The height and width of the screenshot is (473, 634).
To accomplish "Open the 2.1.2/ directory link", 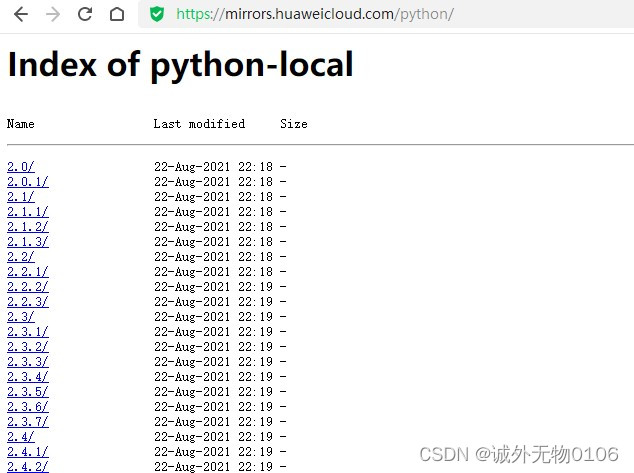I will click(x=27, y=226).
